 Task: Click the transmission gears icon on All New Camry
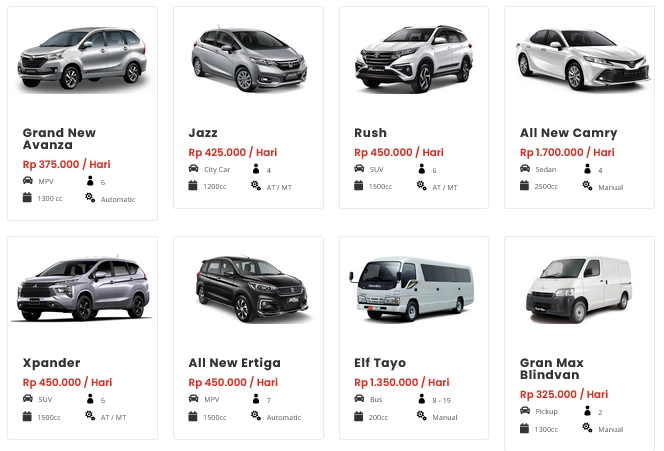(x=587, y=186)
